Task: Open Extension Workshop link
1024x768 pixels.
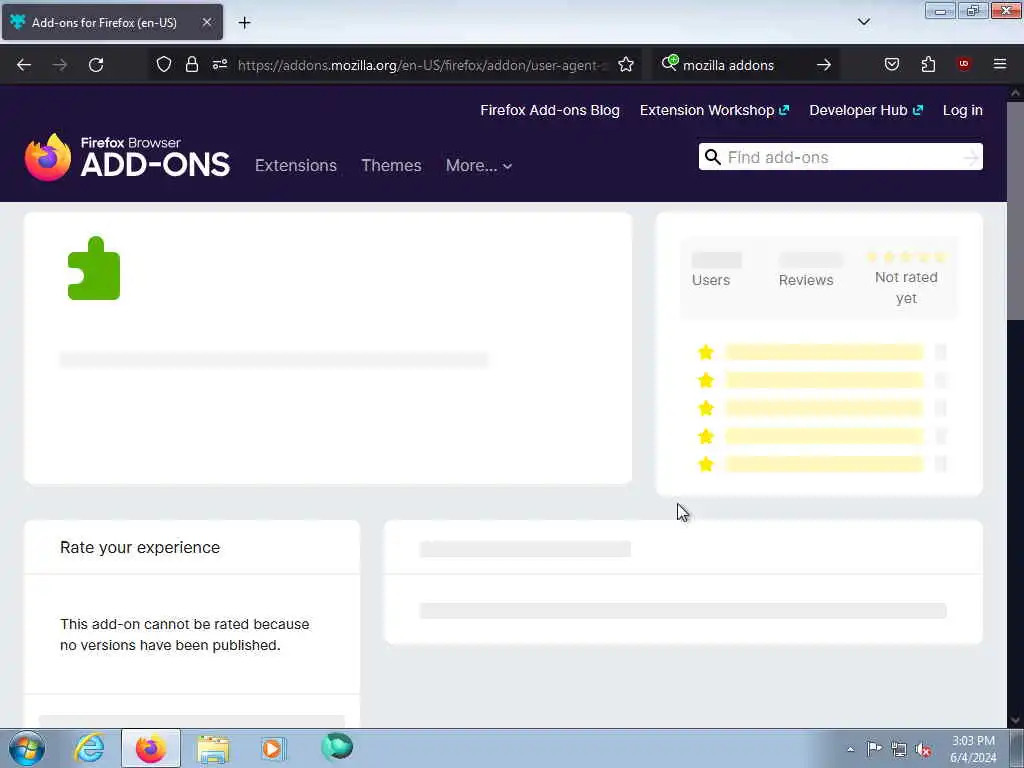Action: coord(714,110)
